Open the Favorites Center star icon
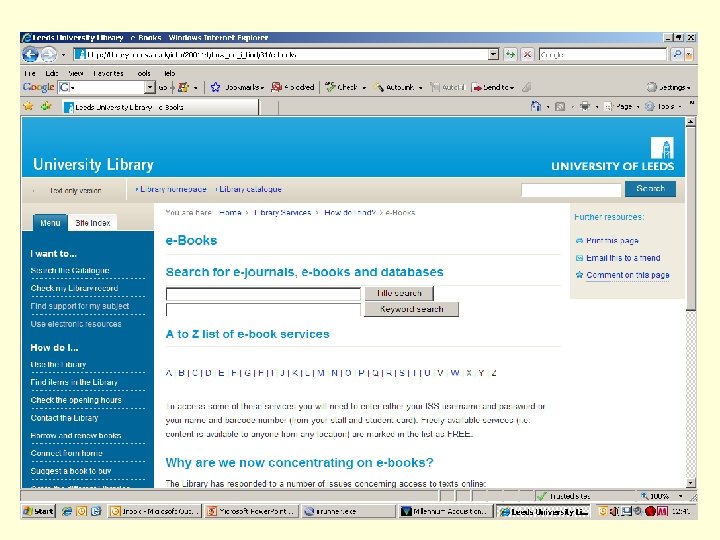 pyautogui.click(x=28, y=107)
